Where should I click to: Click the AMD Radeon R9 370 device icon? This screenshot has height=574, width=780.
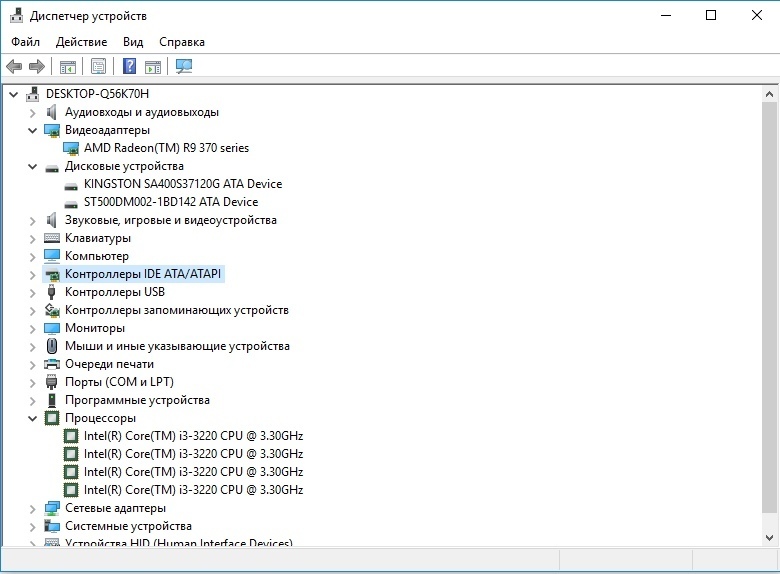click(x=71, y=148)
